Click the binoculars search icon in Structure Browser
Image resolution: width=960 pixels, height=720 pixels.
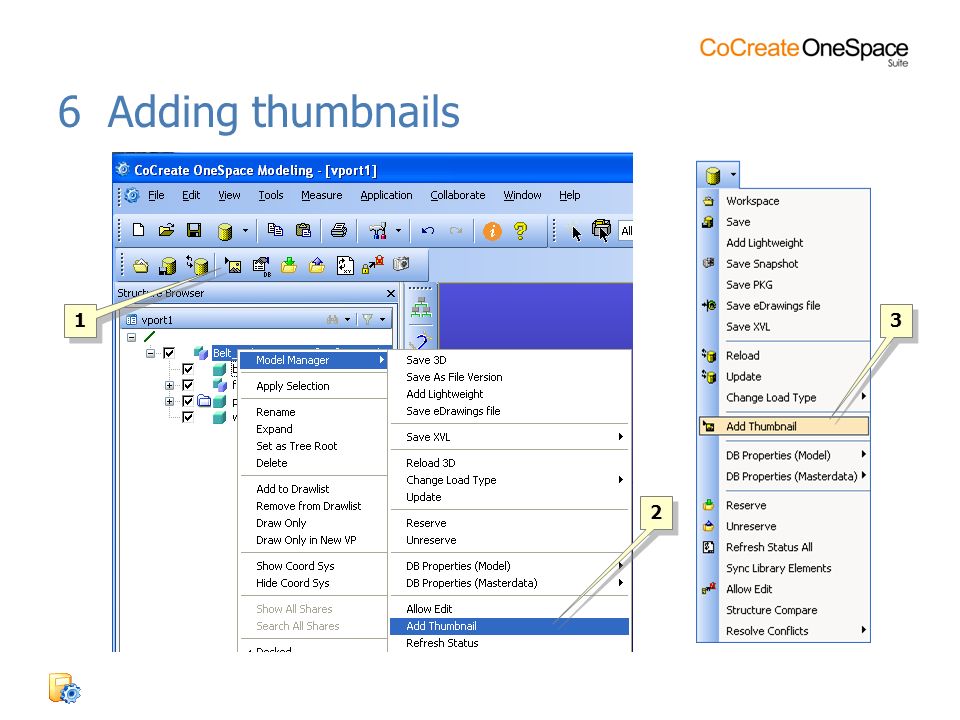[332, 320]
